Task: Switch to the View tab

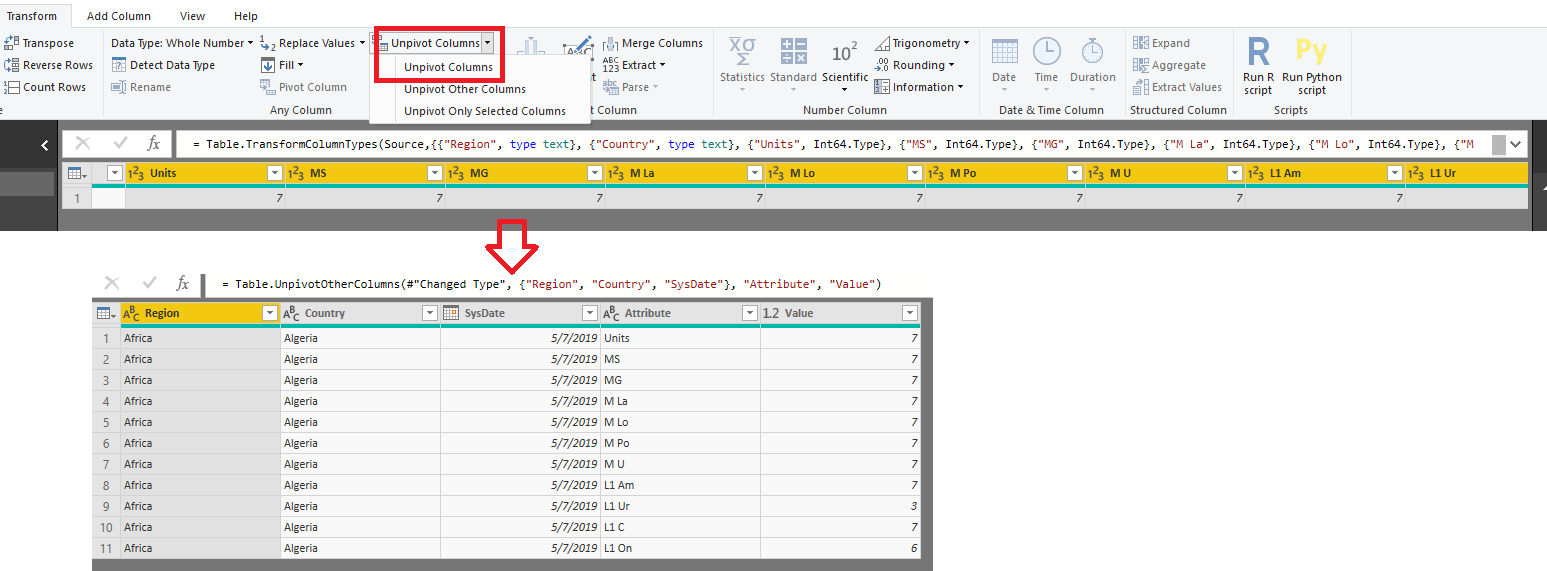Action: tap(193, 16)
